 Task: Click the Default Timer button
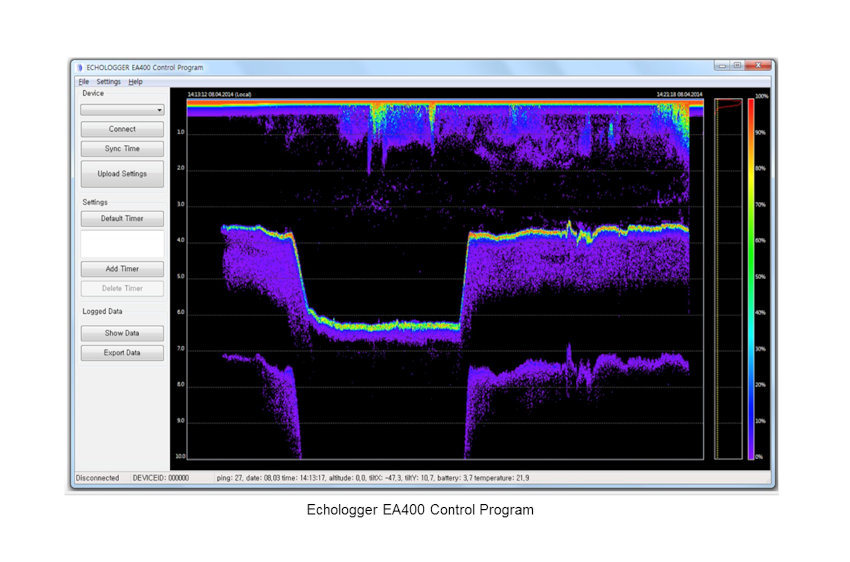point(122,219)
